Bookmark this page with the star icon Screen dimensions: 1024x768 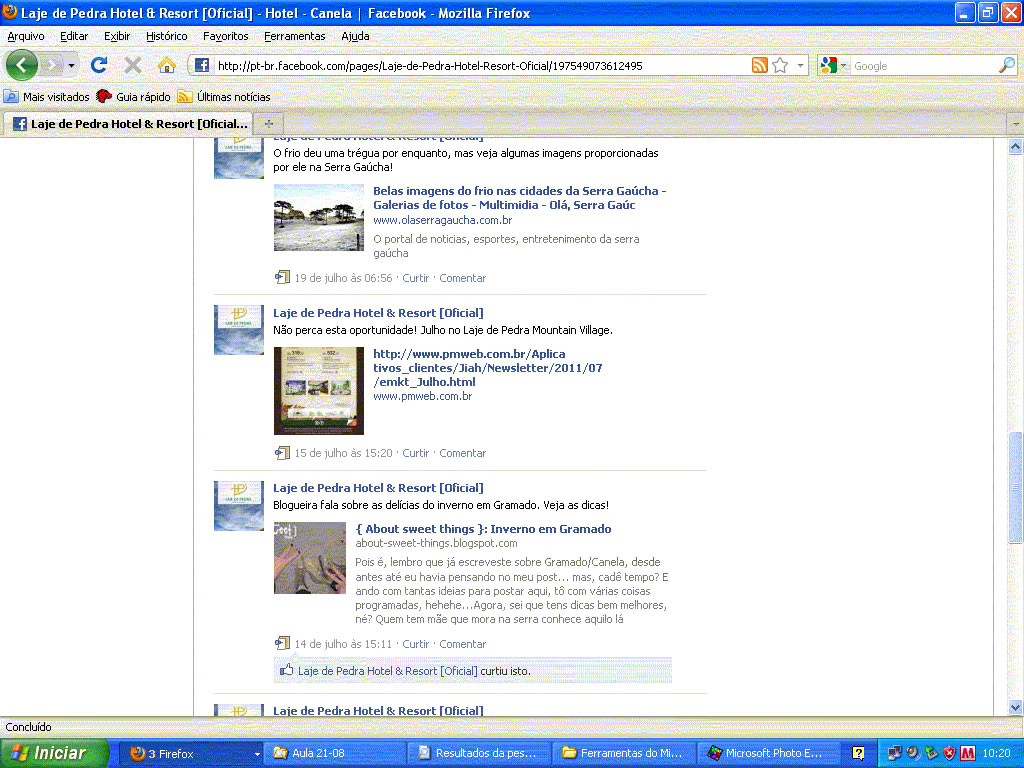780,65
